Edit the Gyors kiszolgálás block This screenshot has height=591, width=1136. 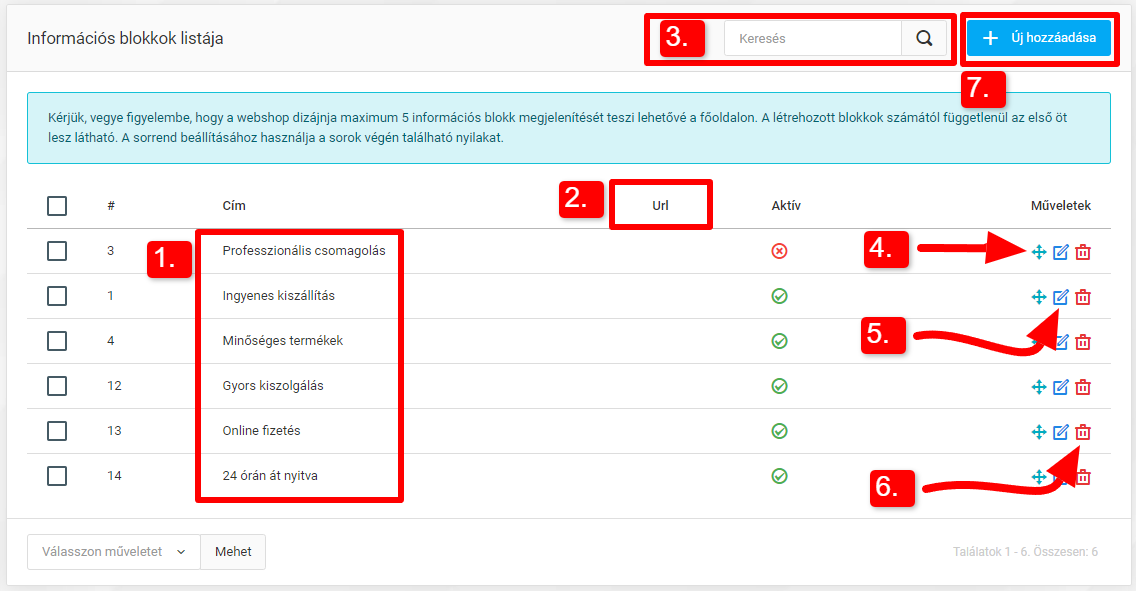pos(1061,387)
